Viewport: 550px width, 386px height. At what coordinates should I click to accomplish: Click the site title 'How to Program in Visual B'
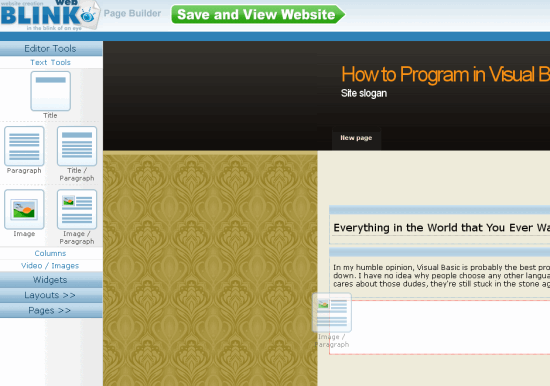[445, 74]
